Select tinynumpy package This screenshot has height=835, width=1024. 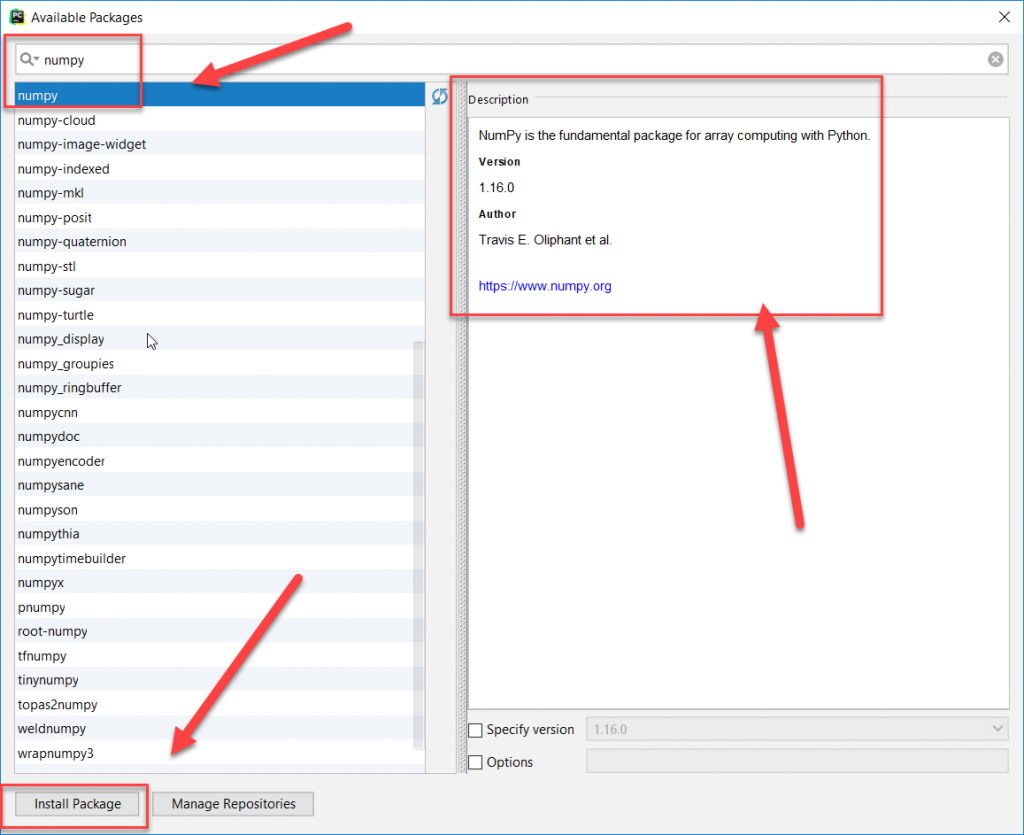click(220, 680)
